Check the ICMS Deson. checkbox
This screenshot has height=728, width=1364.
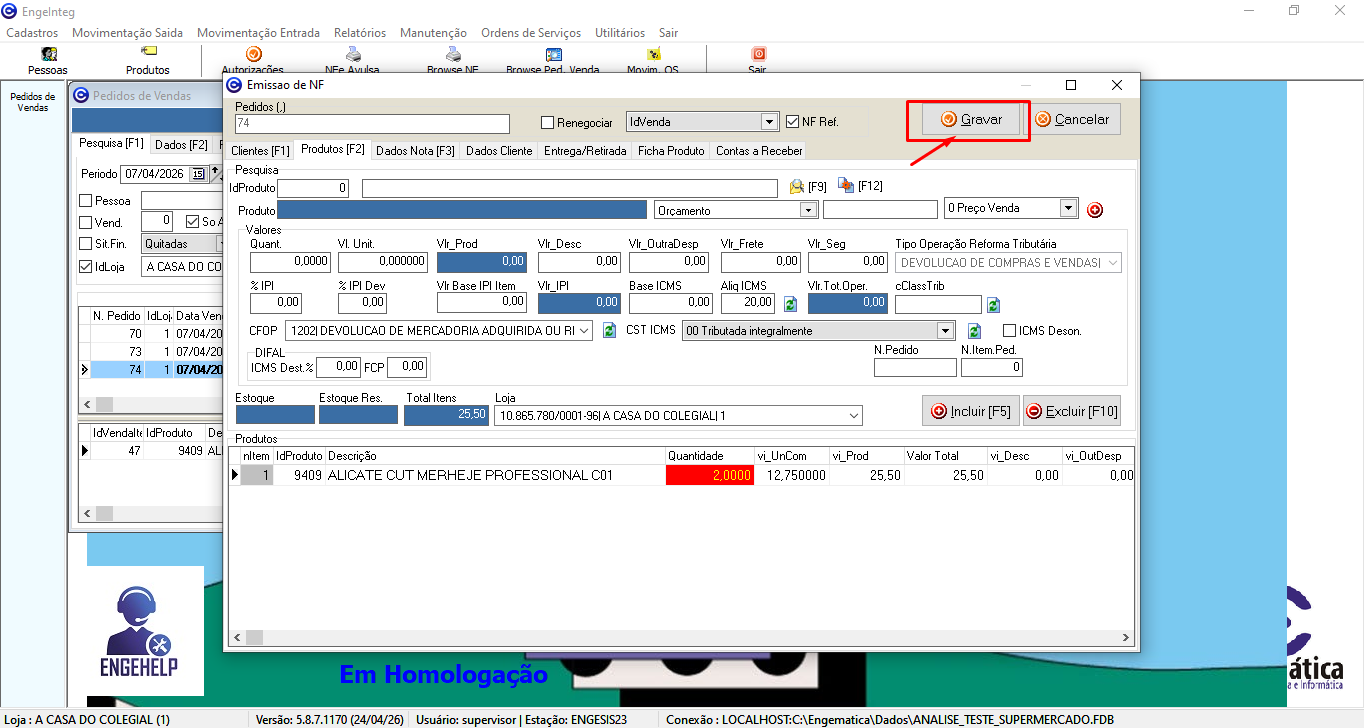pos(1009,330)
